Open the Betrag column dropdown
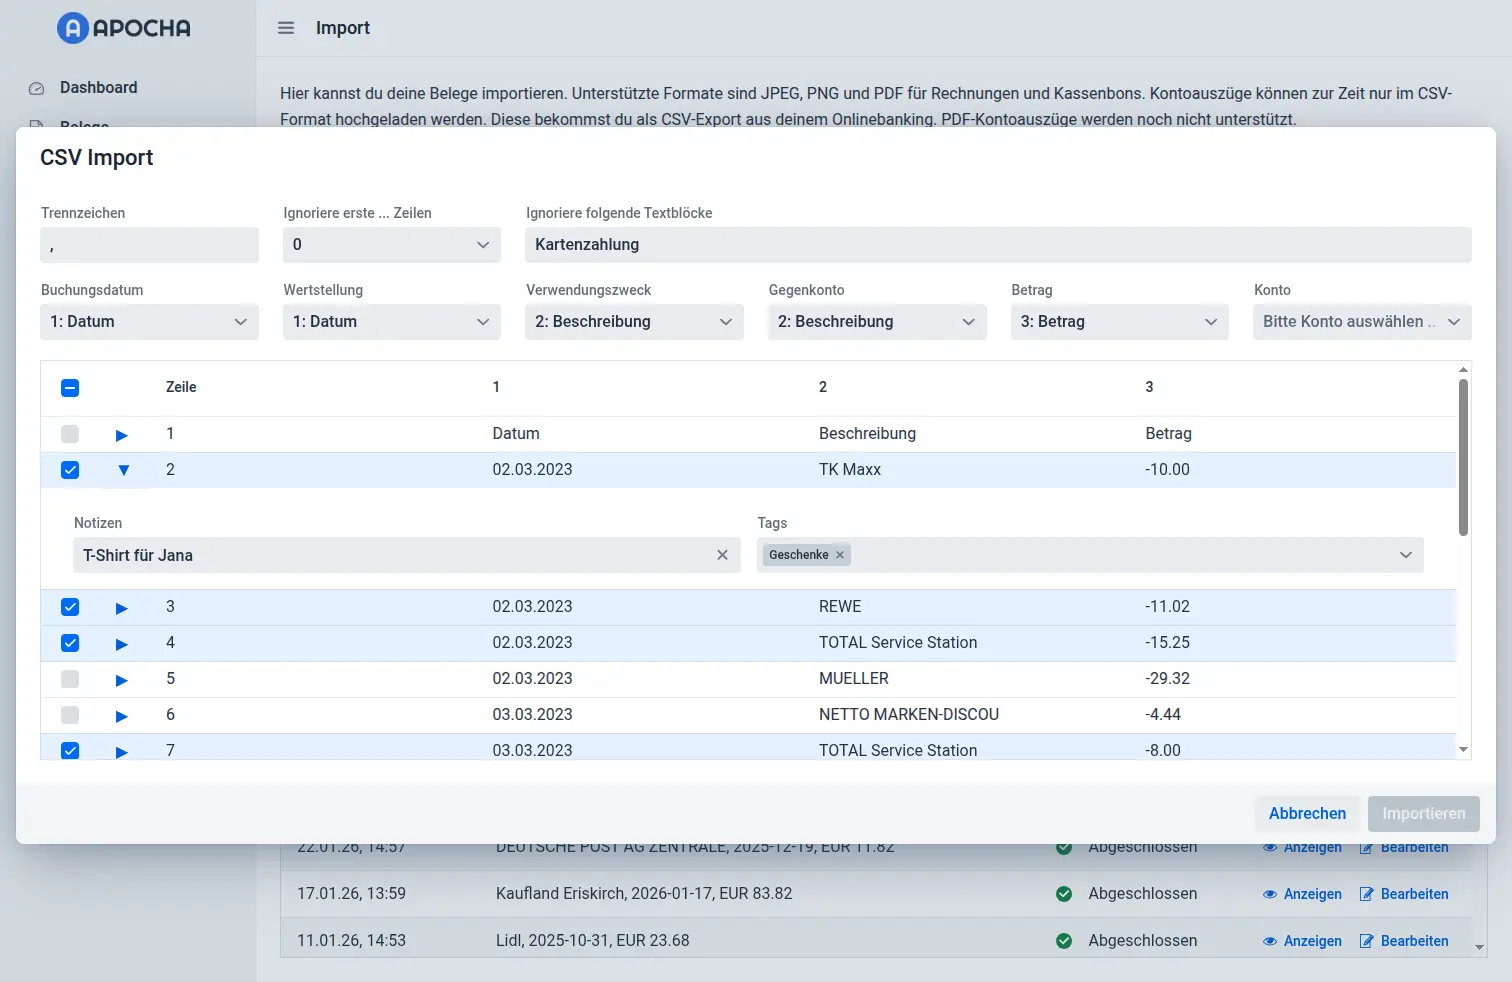 [x=1118, y=322]
